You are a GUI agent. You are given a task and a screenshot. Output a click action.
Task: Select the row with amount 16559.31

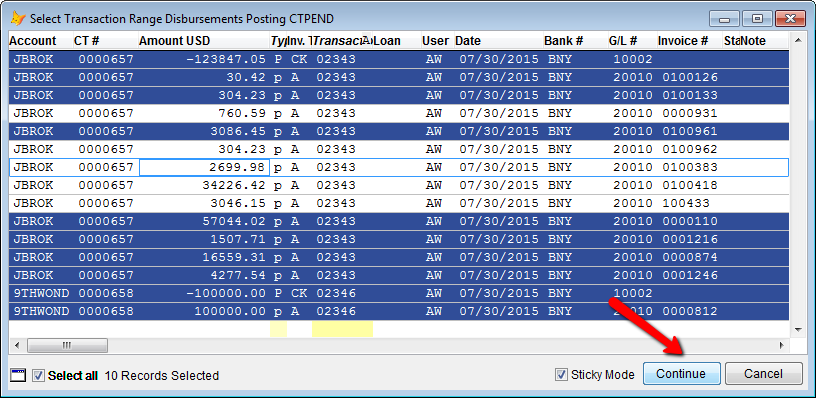(399, 258)
